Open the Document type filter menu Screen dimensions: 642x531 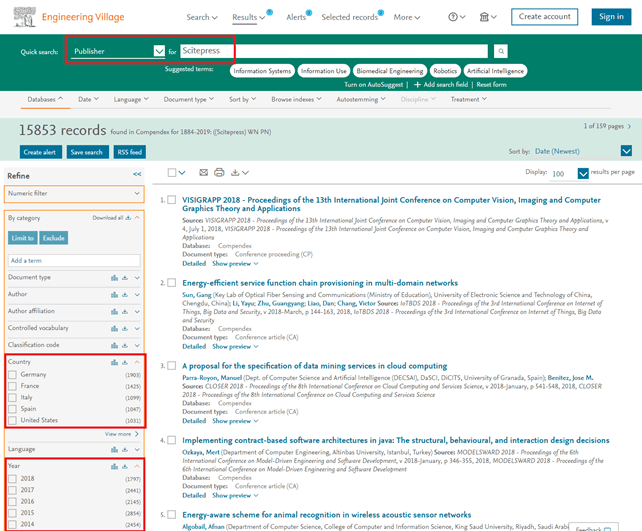pos(188,100)
